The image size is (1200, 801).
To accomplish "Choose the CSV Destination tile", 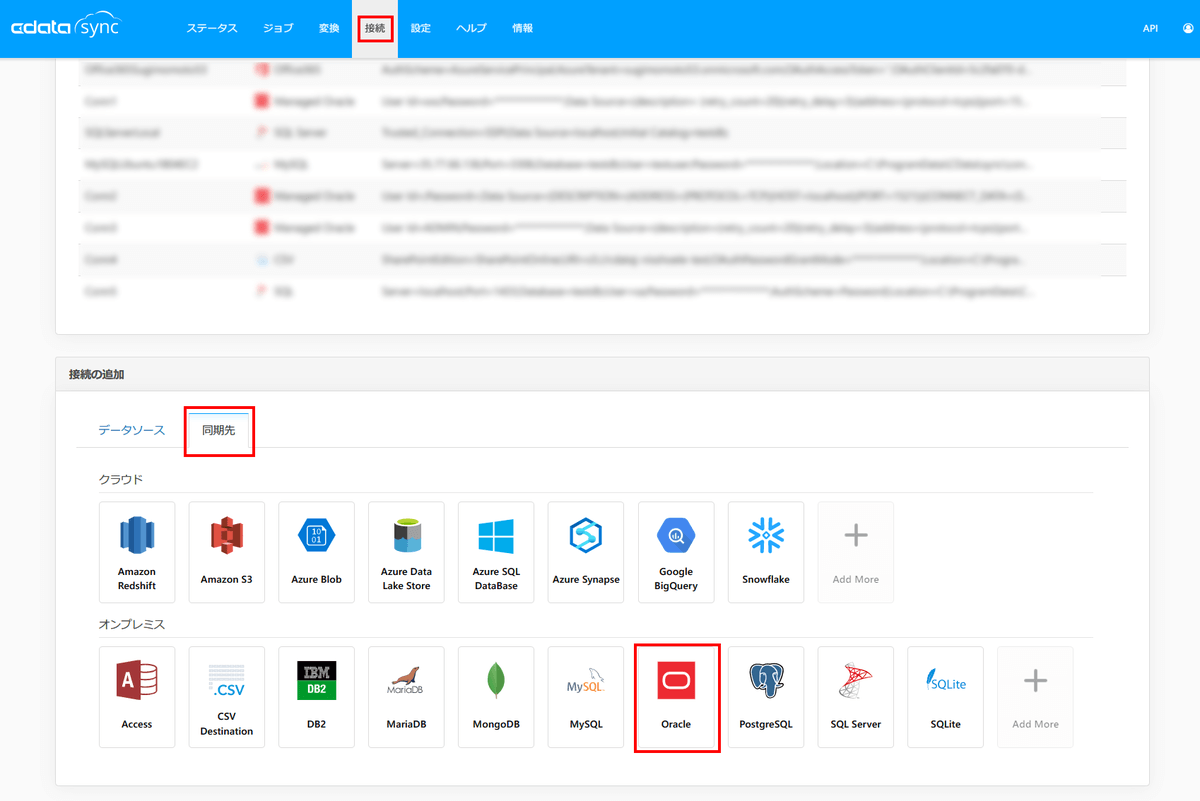I will click(x=227, y=697).
